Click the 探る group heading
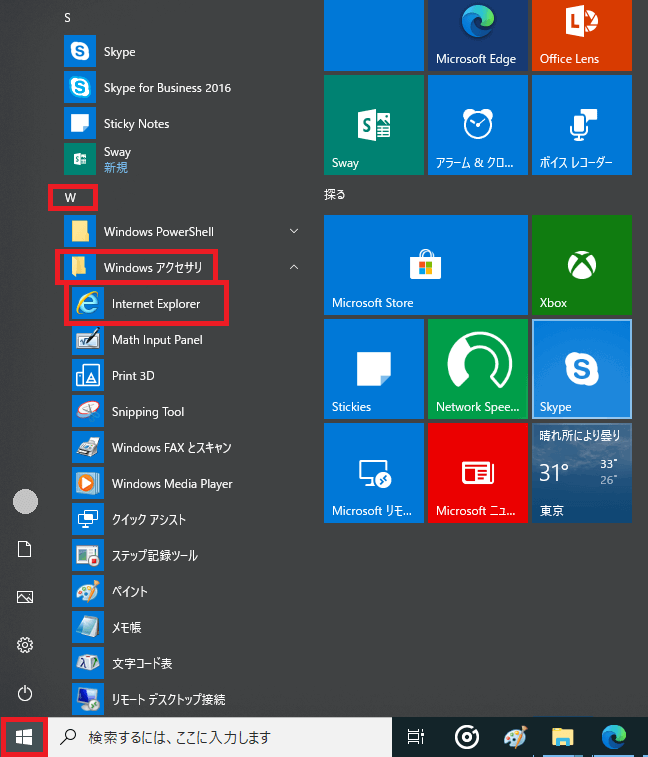This screenshot has height=757, width=648. (x=335, y=195)
